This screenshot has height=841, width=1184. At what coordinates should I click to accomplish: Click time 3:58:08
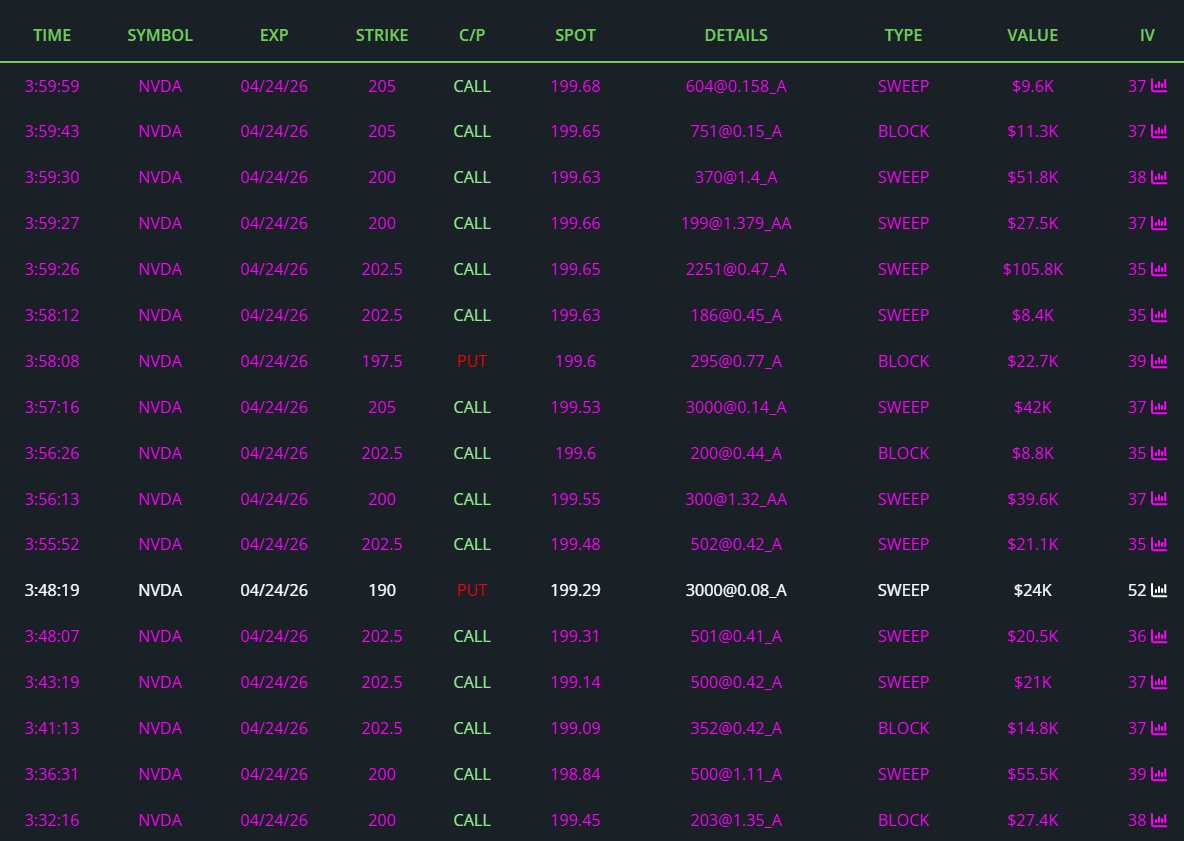52,362
